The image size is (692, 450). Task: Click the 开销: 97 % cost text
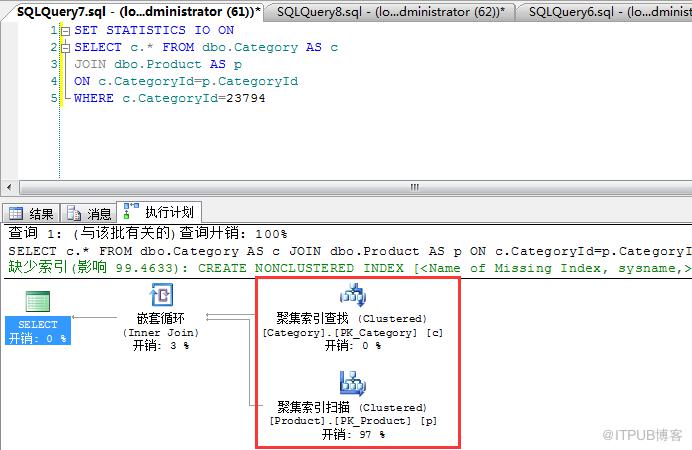click(x=353, y=435)
